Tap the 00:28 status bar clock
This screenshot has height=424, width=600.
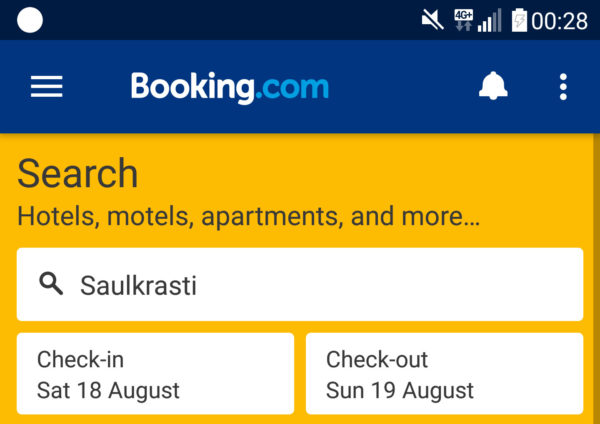click(559, 21)
